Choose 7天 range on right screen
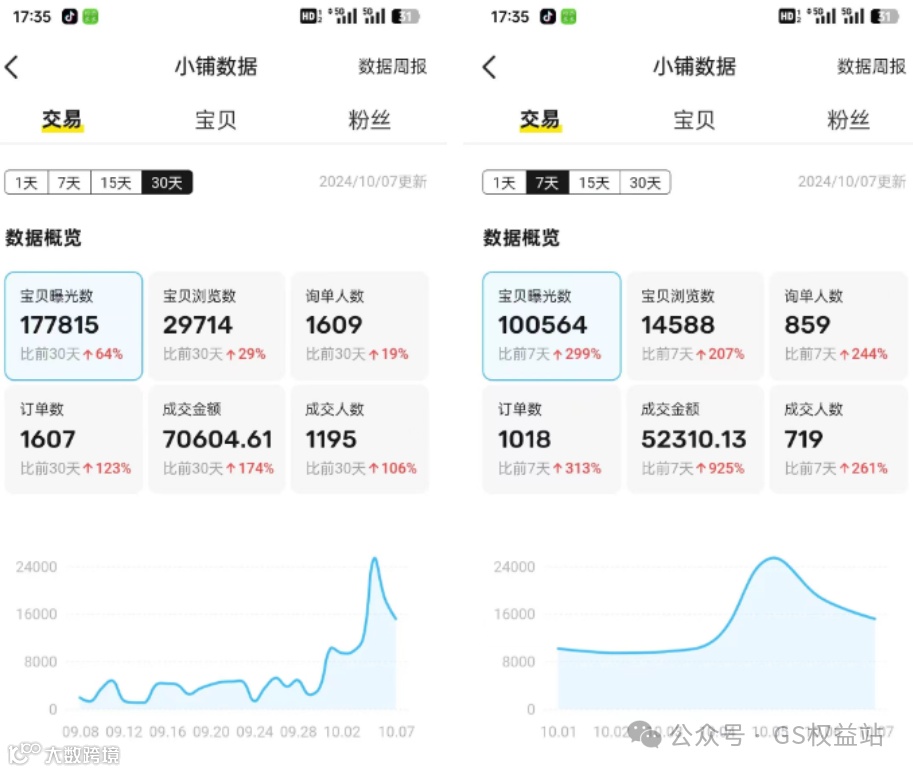Image resolution: width=913 pixels, height=772 pixels. [547, 182]
